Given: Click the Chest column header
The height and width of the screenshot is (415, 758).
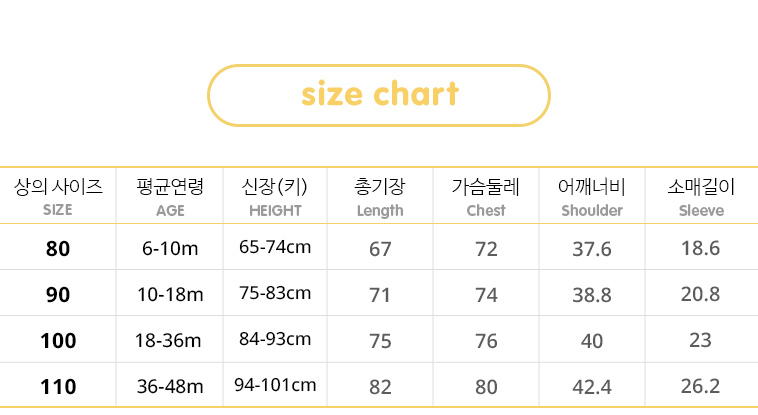Looking at the screenshot, I should tap(486, 197).
